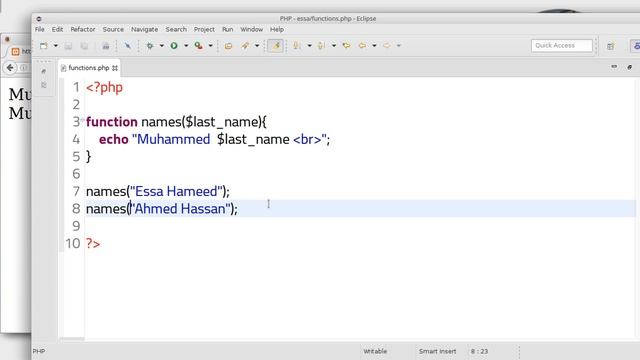Collapse function names using fold marker
The image size is (640, 360).
82,119
